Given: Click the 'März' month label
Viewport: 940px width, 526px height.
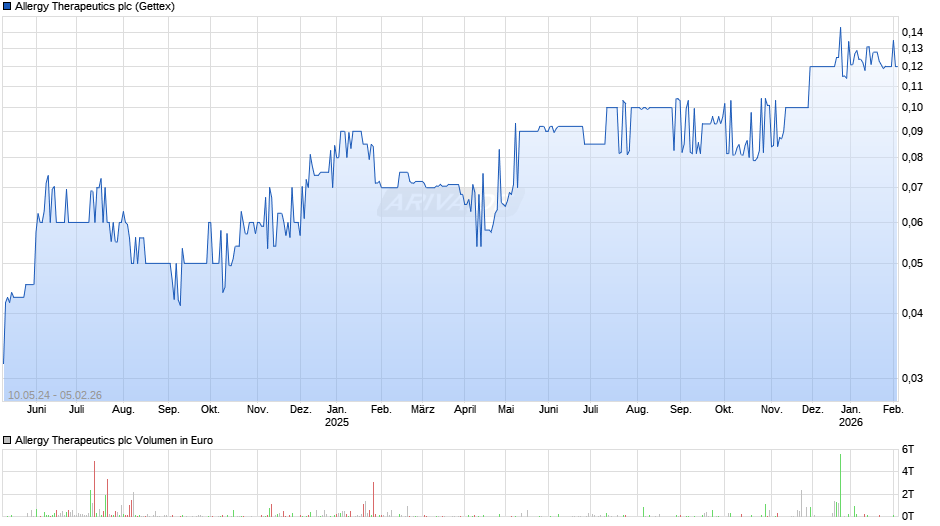Looking at the screenshot, I should pyautogui.click(x=423, y=410).
